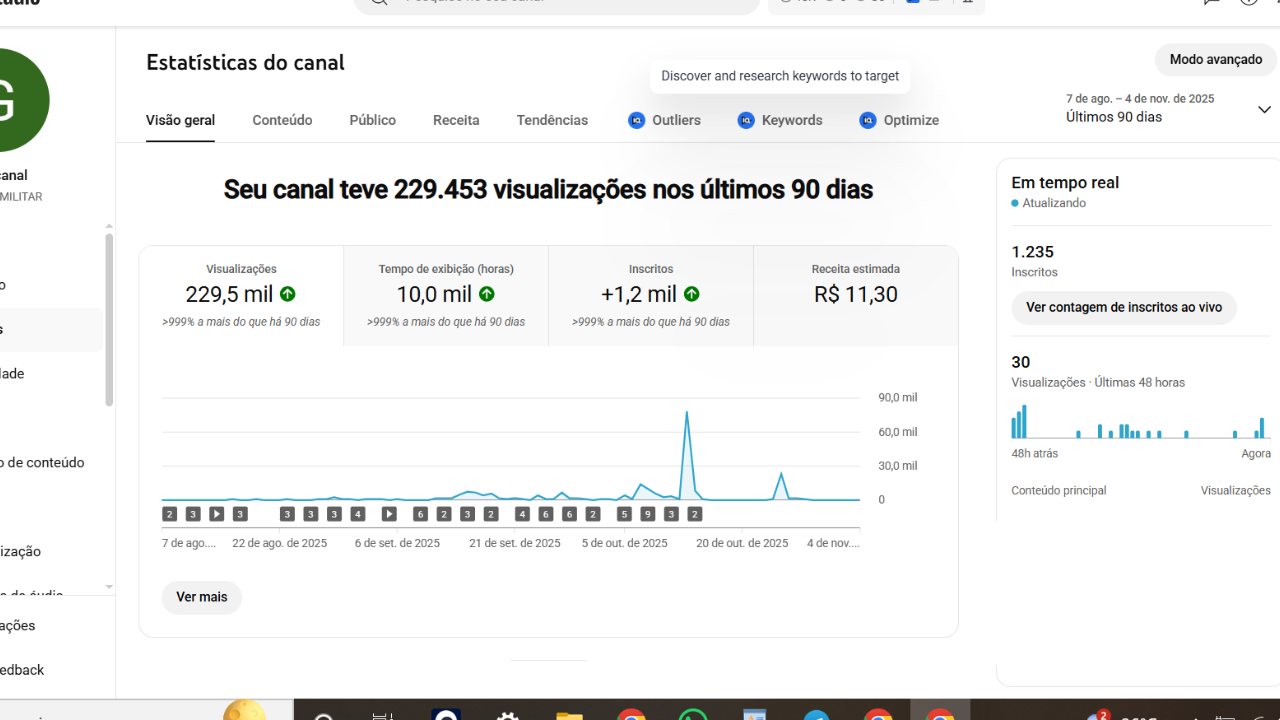Select the Tempo de exibição (horas) card
The height and width of the screenshot is (720, 1280).
446,296
